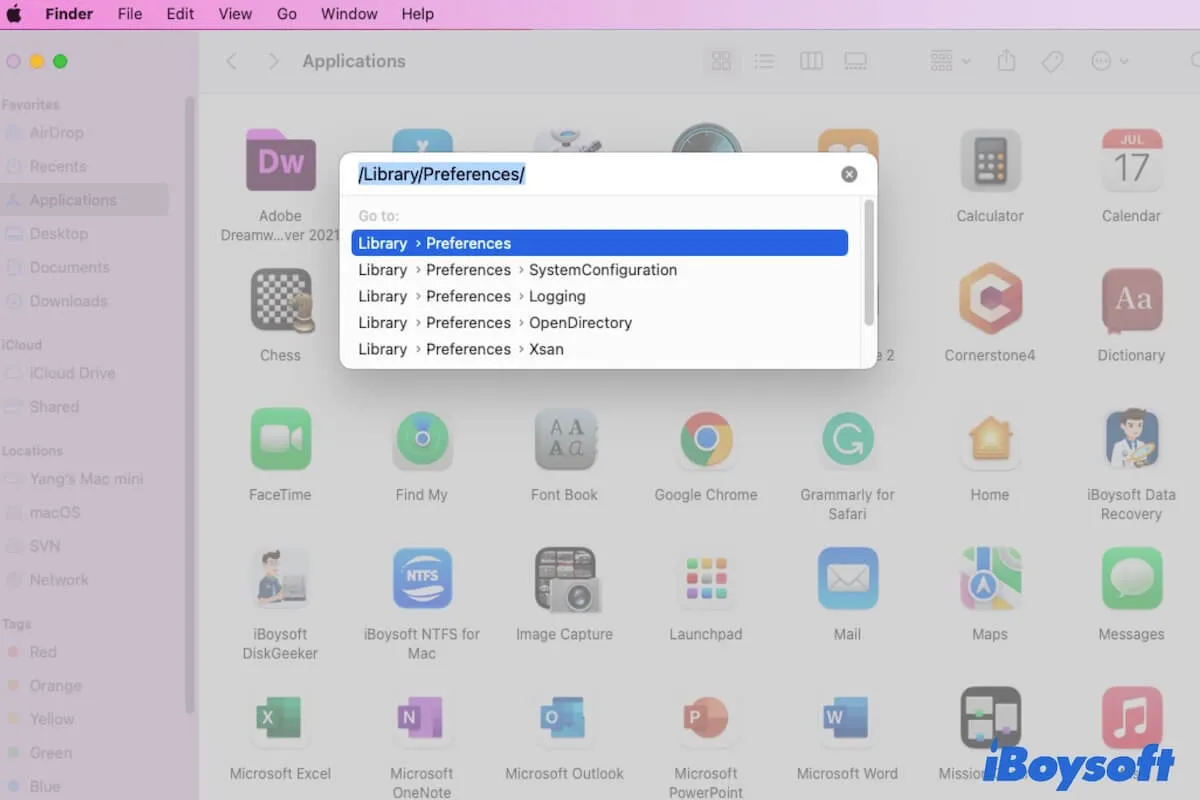Screen dimensions: 1200x800
Task: Open Microsoft Outlook app icon
Action: point(565,717)
